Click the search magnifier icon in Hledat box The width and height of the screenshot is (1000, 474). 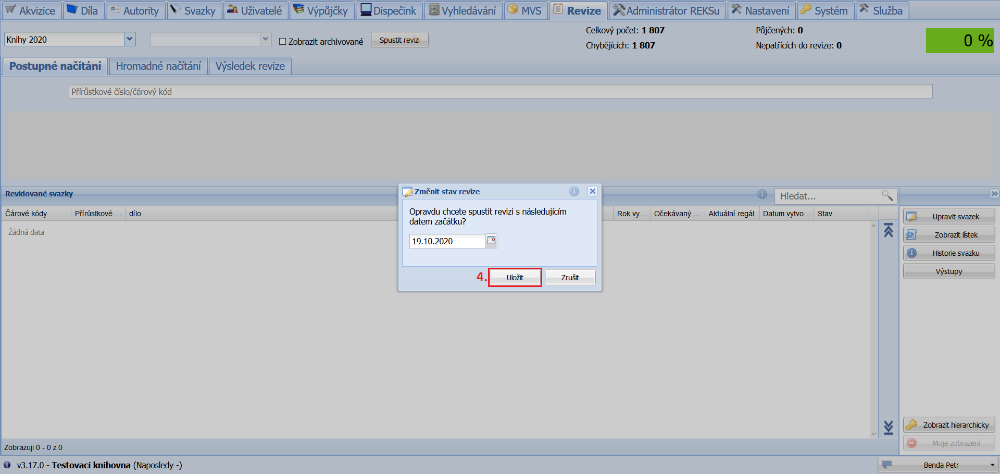(x=886, y=196)
